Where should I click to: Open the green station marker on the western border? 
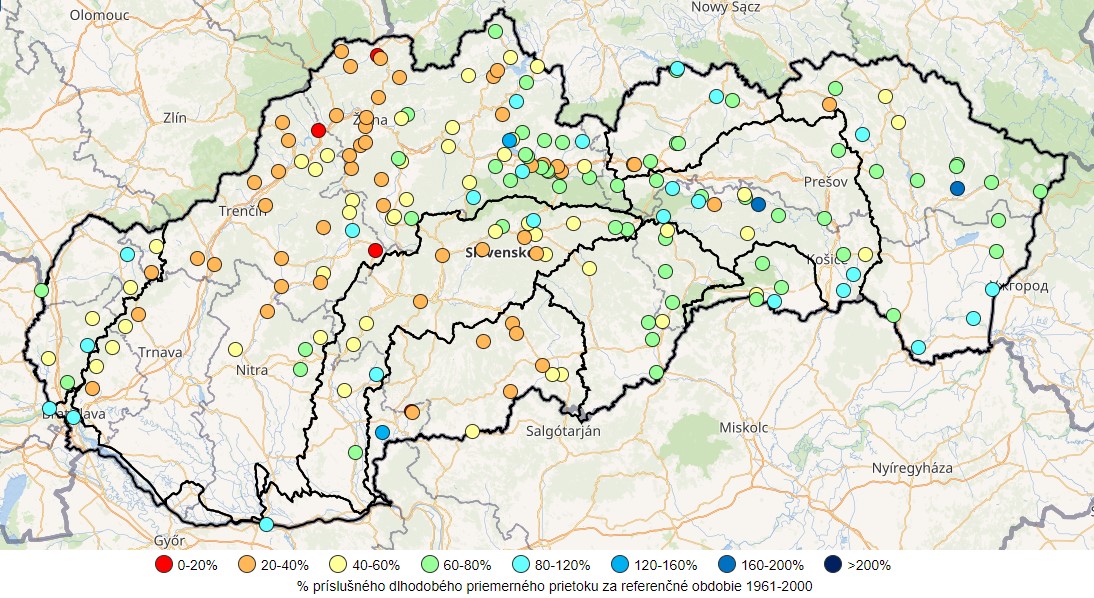[41, 290]
